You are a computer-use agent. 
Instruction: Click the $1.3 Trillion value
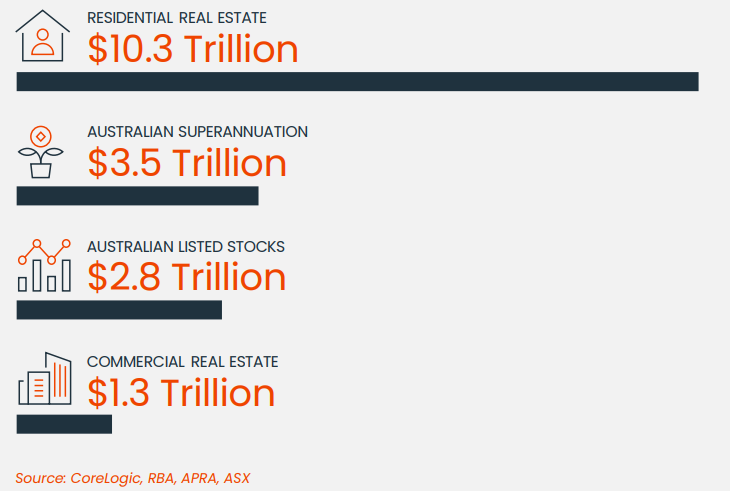tap(181, 392)
